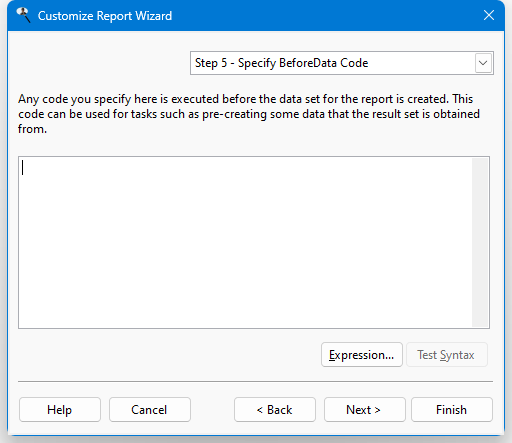Go back to the previous wizard step

(x=275, y=409)
